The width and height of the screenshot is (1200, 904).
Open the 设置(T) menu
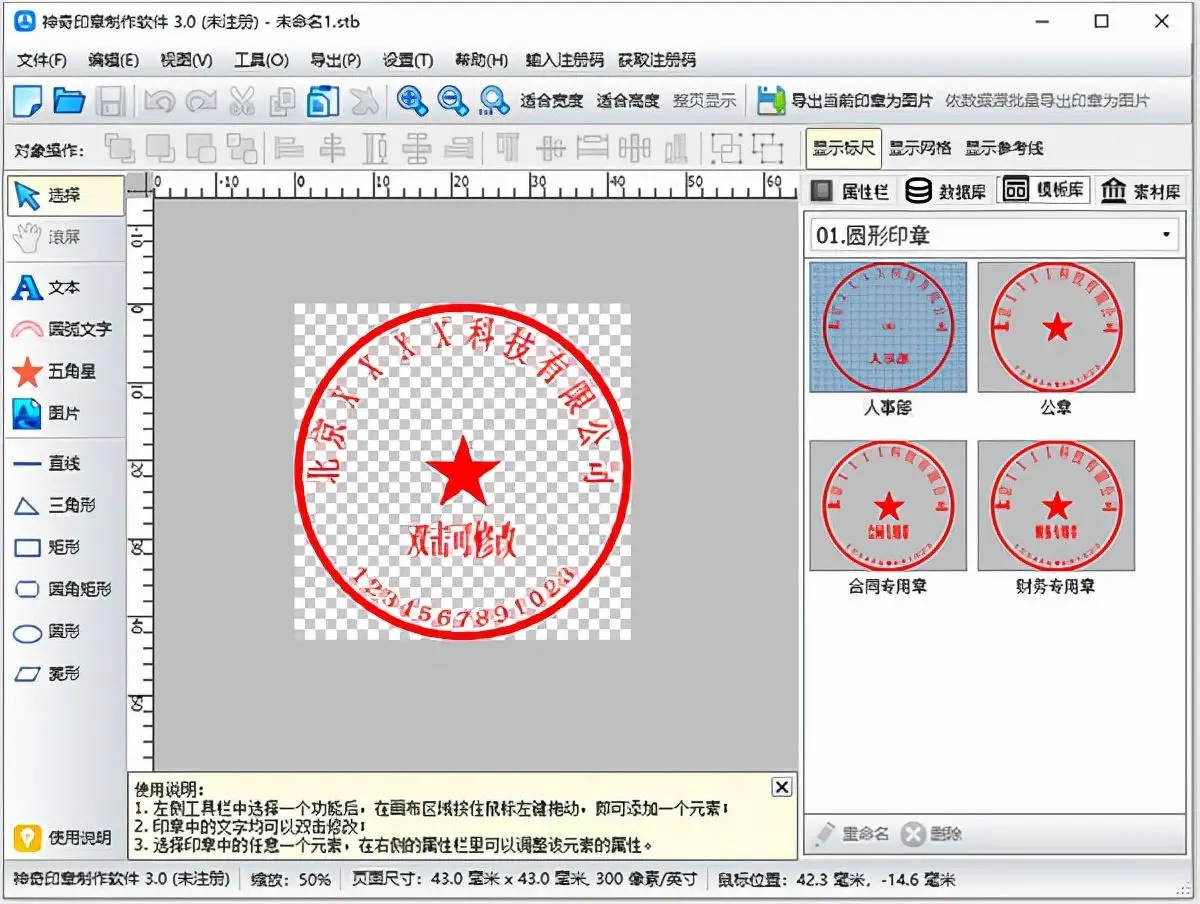(404, 60)
